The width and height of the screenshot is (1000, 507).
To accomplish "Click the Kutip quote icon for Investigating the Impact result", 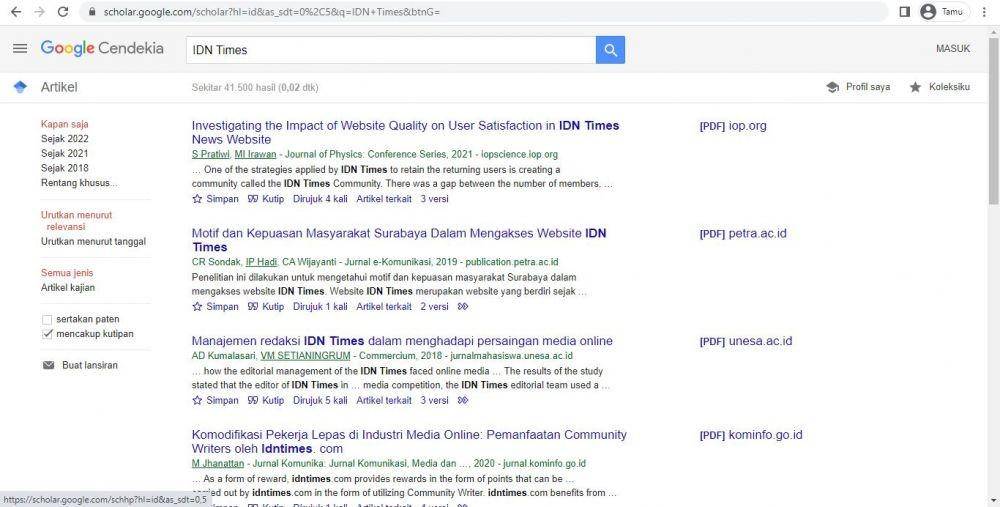I will coord(253,199).
